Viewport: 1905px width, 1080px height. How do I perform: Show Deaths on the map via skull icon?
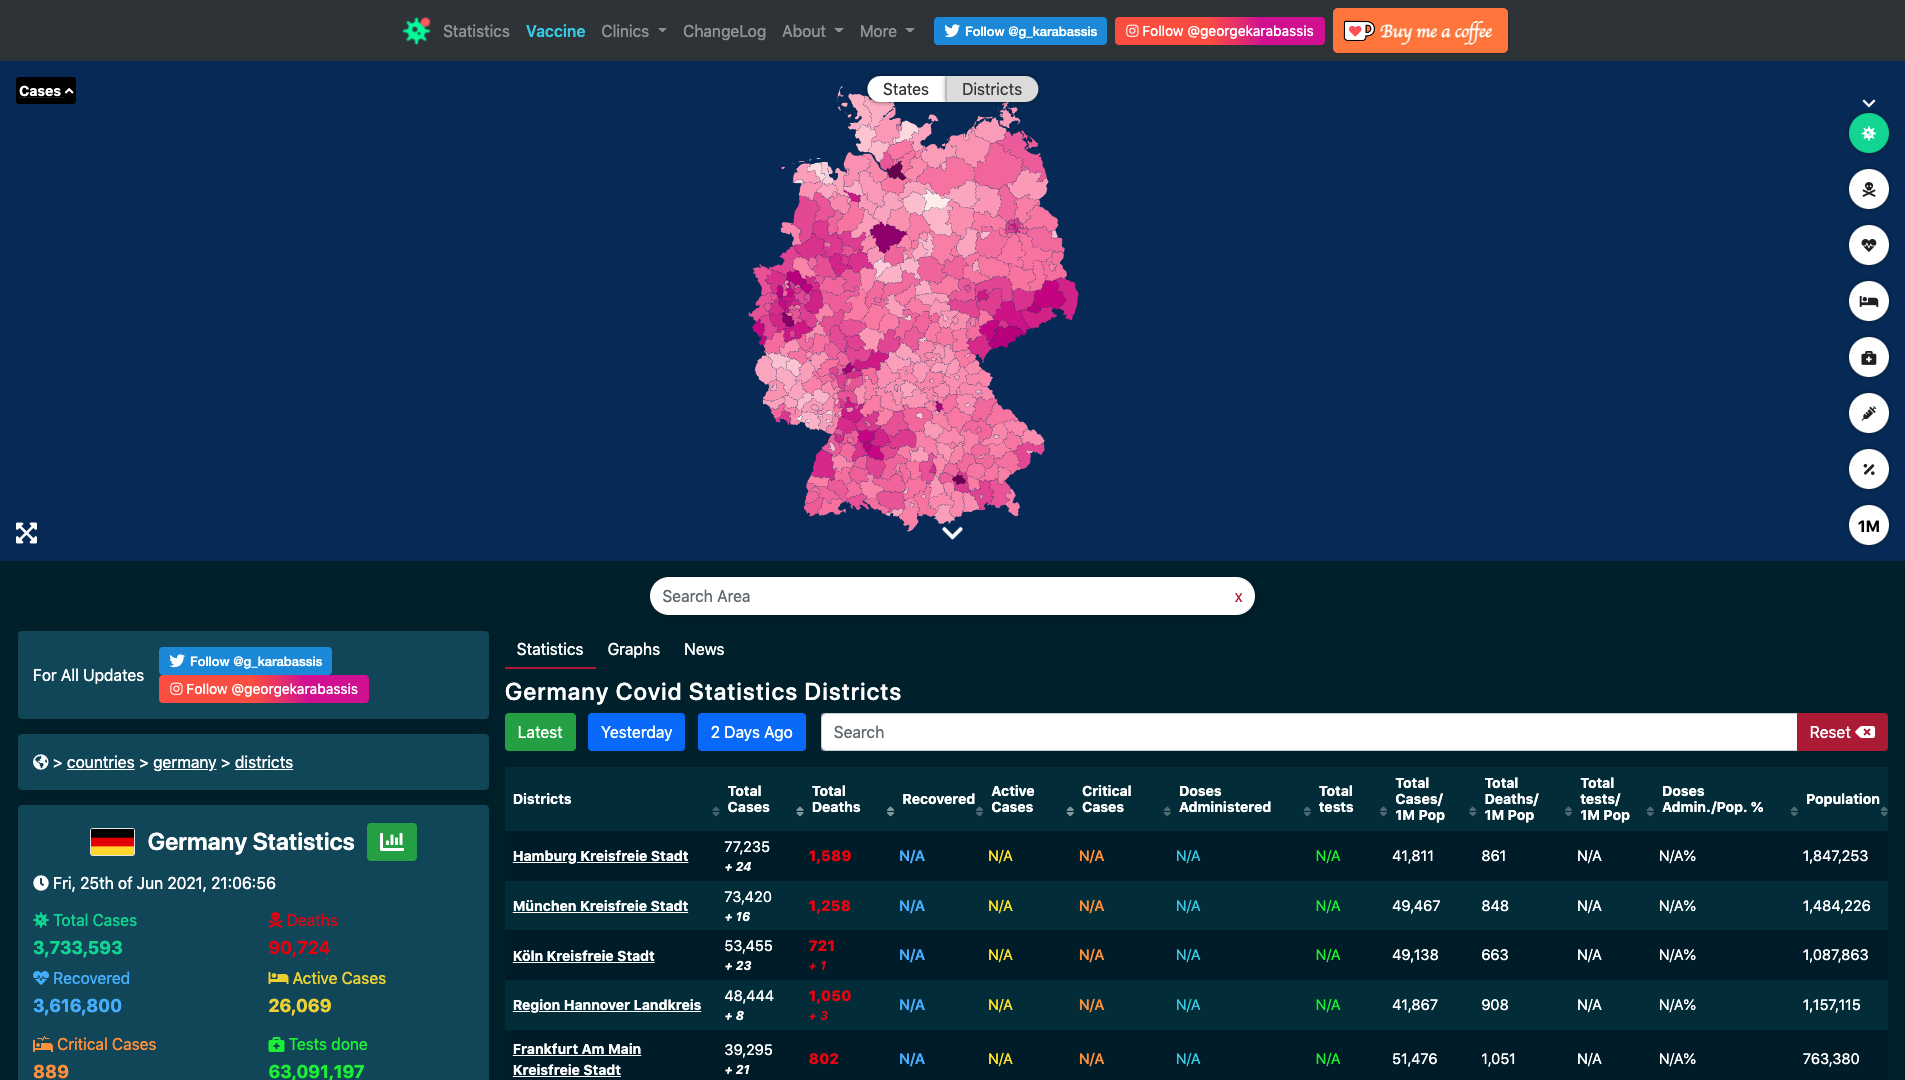coord(1868,189)
